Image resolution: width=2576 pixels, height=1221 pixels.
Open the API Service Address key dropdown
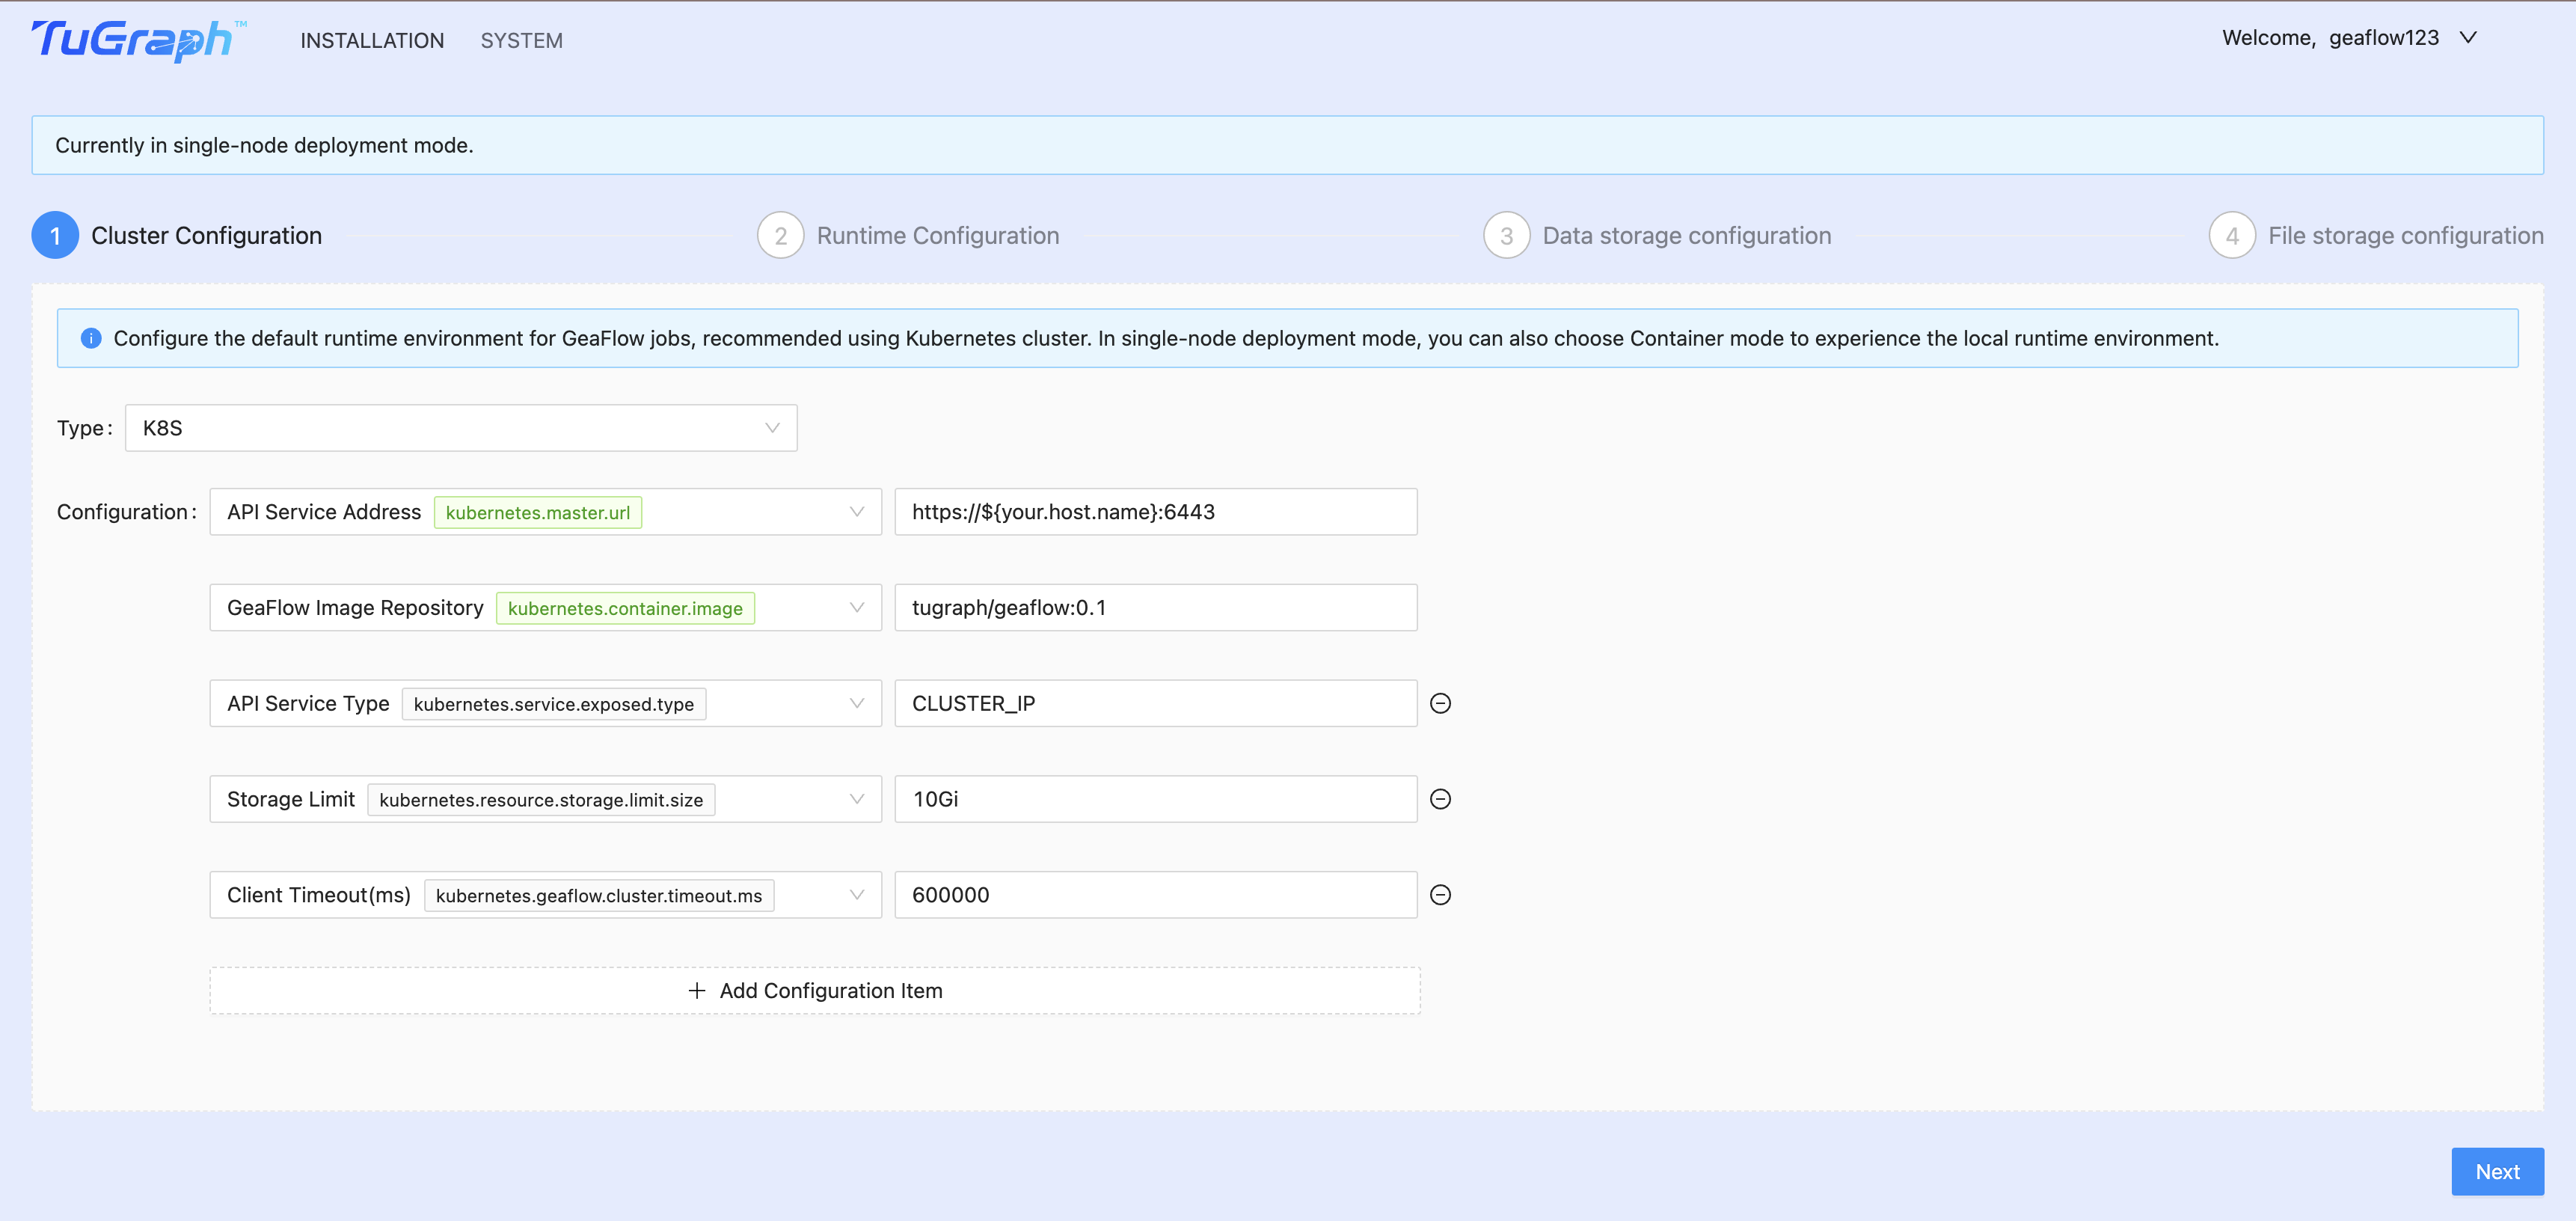(856, 511)
